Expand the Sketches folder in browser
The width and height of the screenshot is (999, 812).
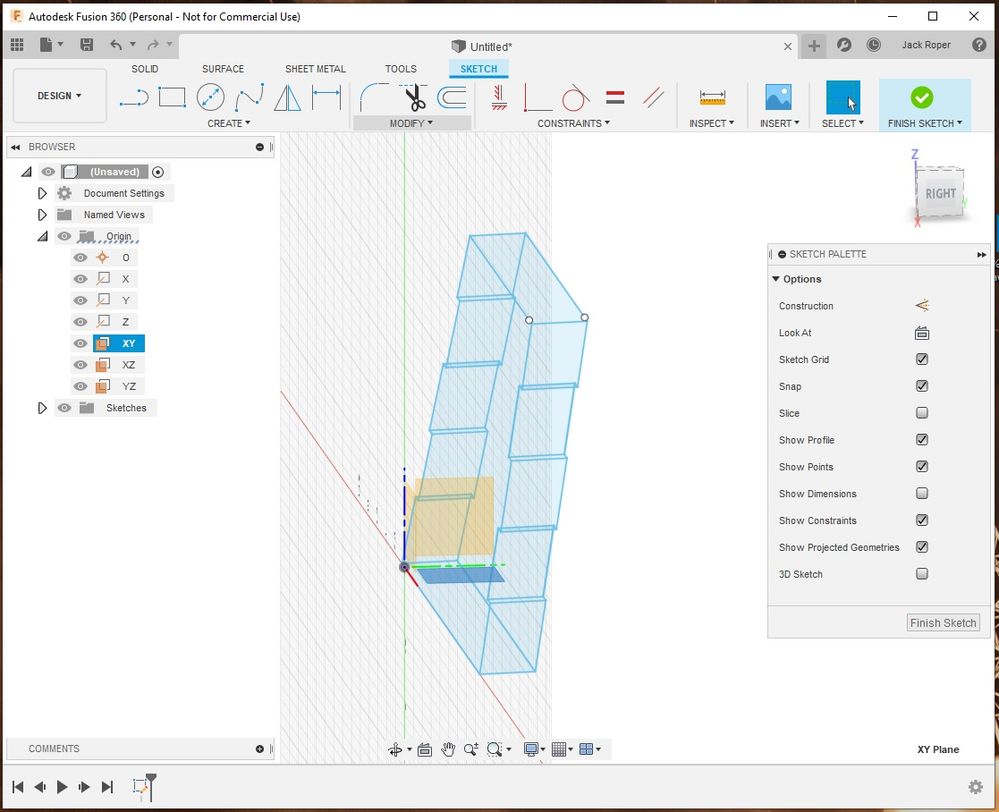[x=42, y=408]
